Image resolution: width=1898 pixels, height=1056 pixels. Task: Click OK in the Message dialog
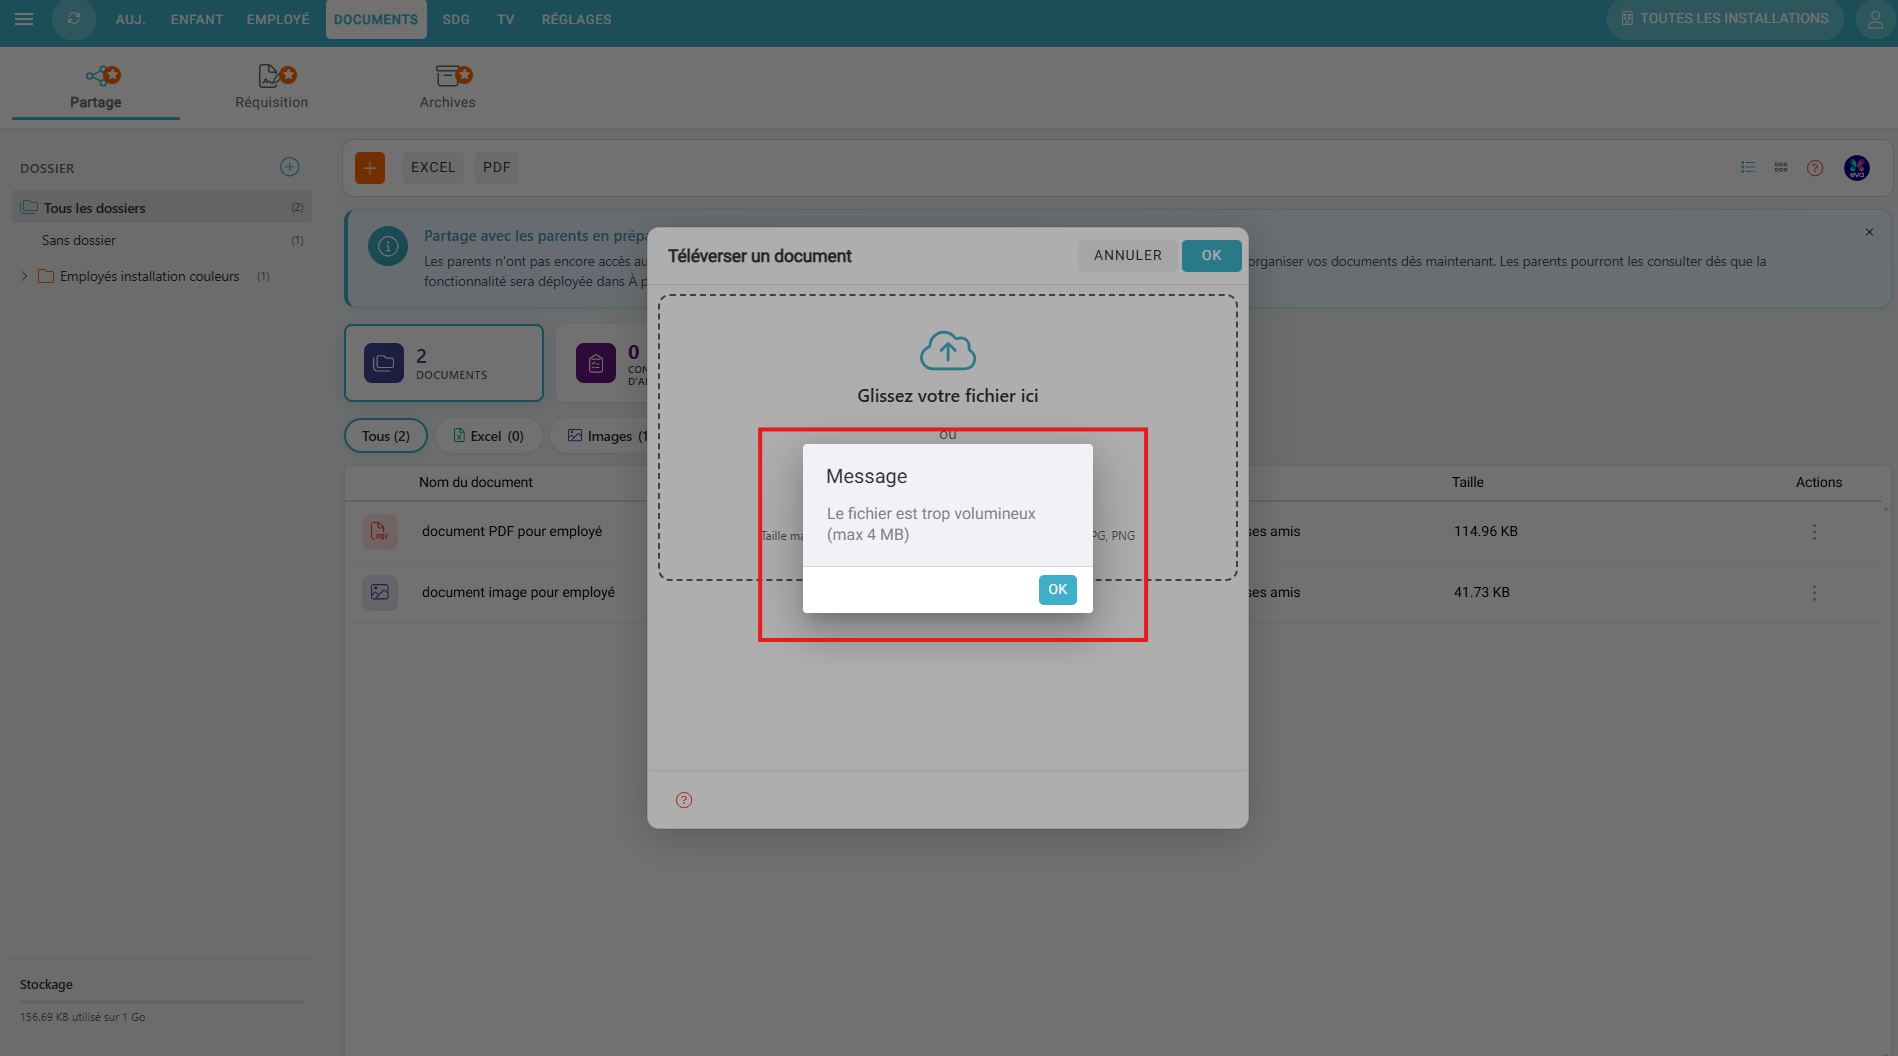[1057, 590]
